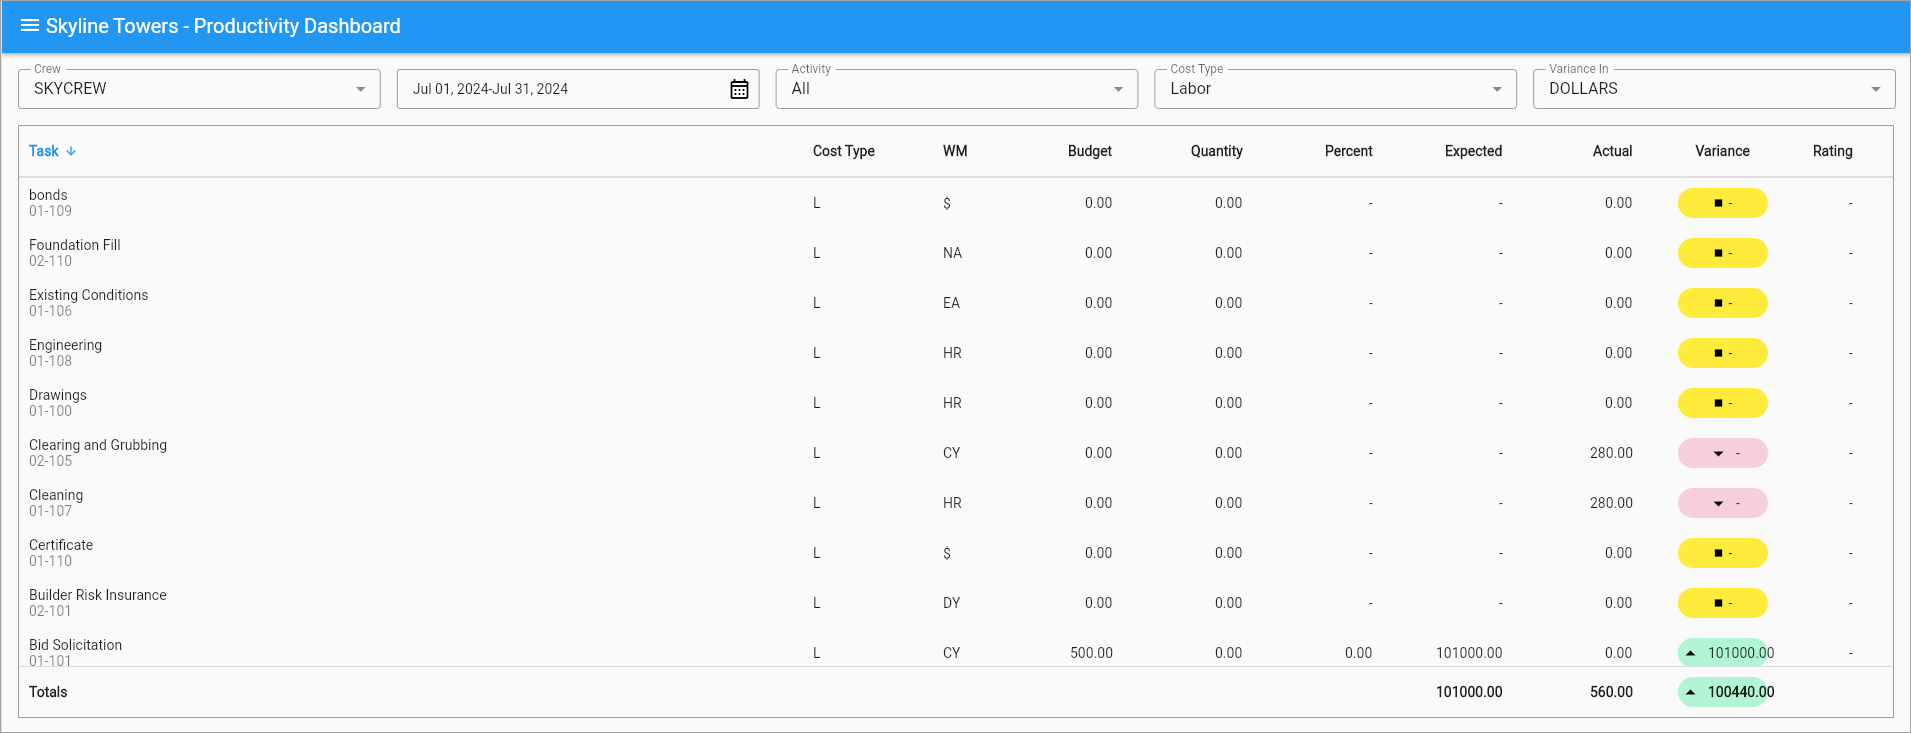Click the variance badge for Foundation Fill
The image size is (1911, 733).
(1722, 253)
